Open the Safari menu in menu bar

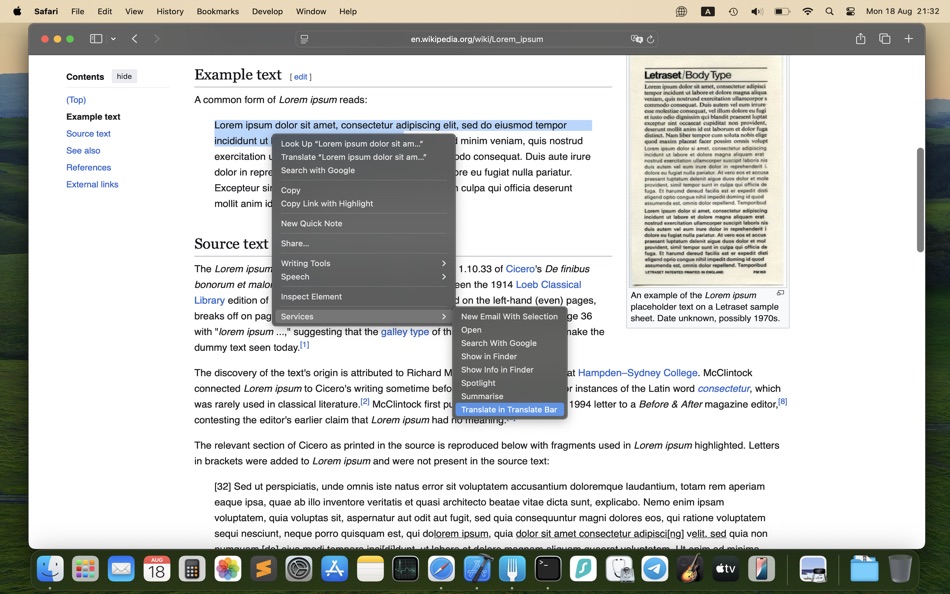[46, 11]
